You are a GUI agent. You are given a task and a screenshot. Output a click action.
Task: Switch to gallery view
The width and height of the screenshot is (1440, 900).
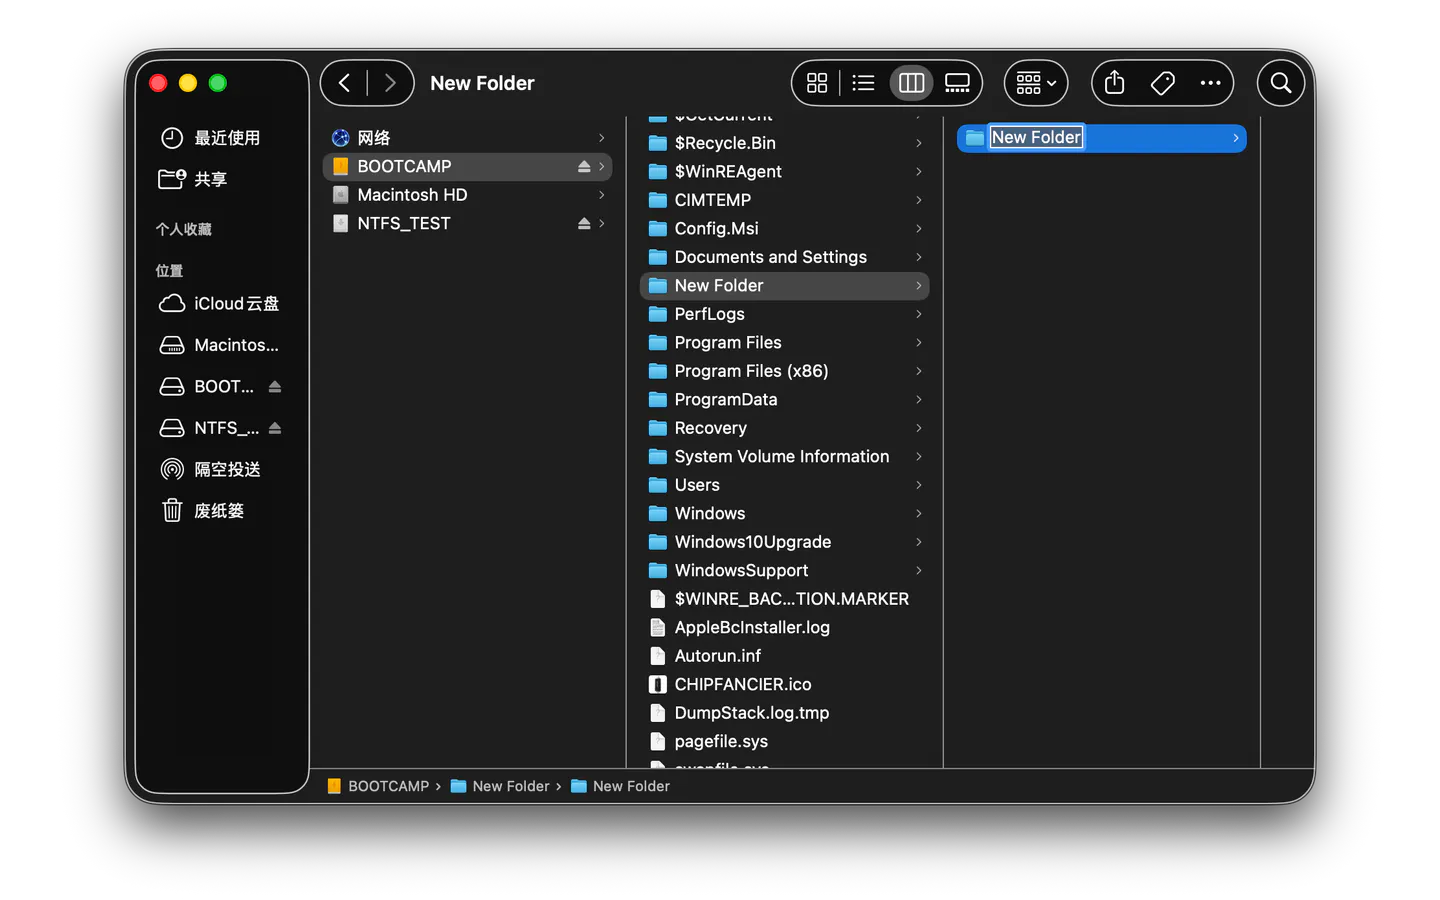(957, 83)
